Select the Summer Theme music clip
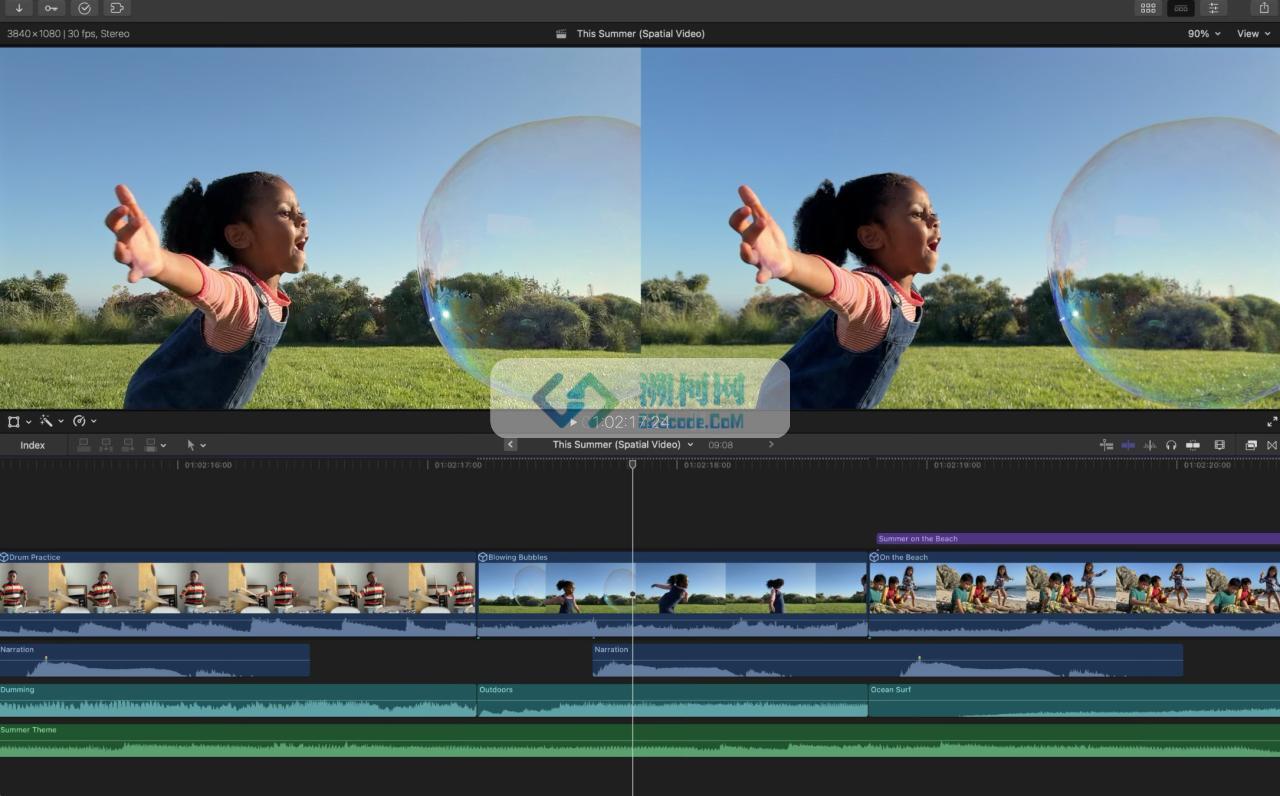This screenshot has width=1280, height=796. (x=640, y=740)
